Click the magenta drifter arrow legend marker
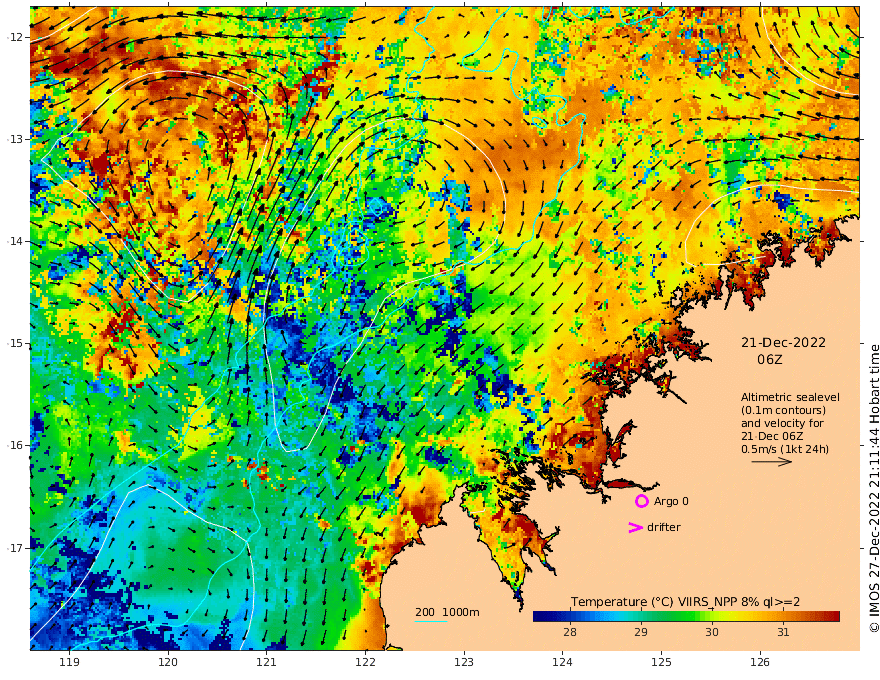This screenshot has width=880, height=680. tap(635, 527)
